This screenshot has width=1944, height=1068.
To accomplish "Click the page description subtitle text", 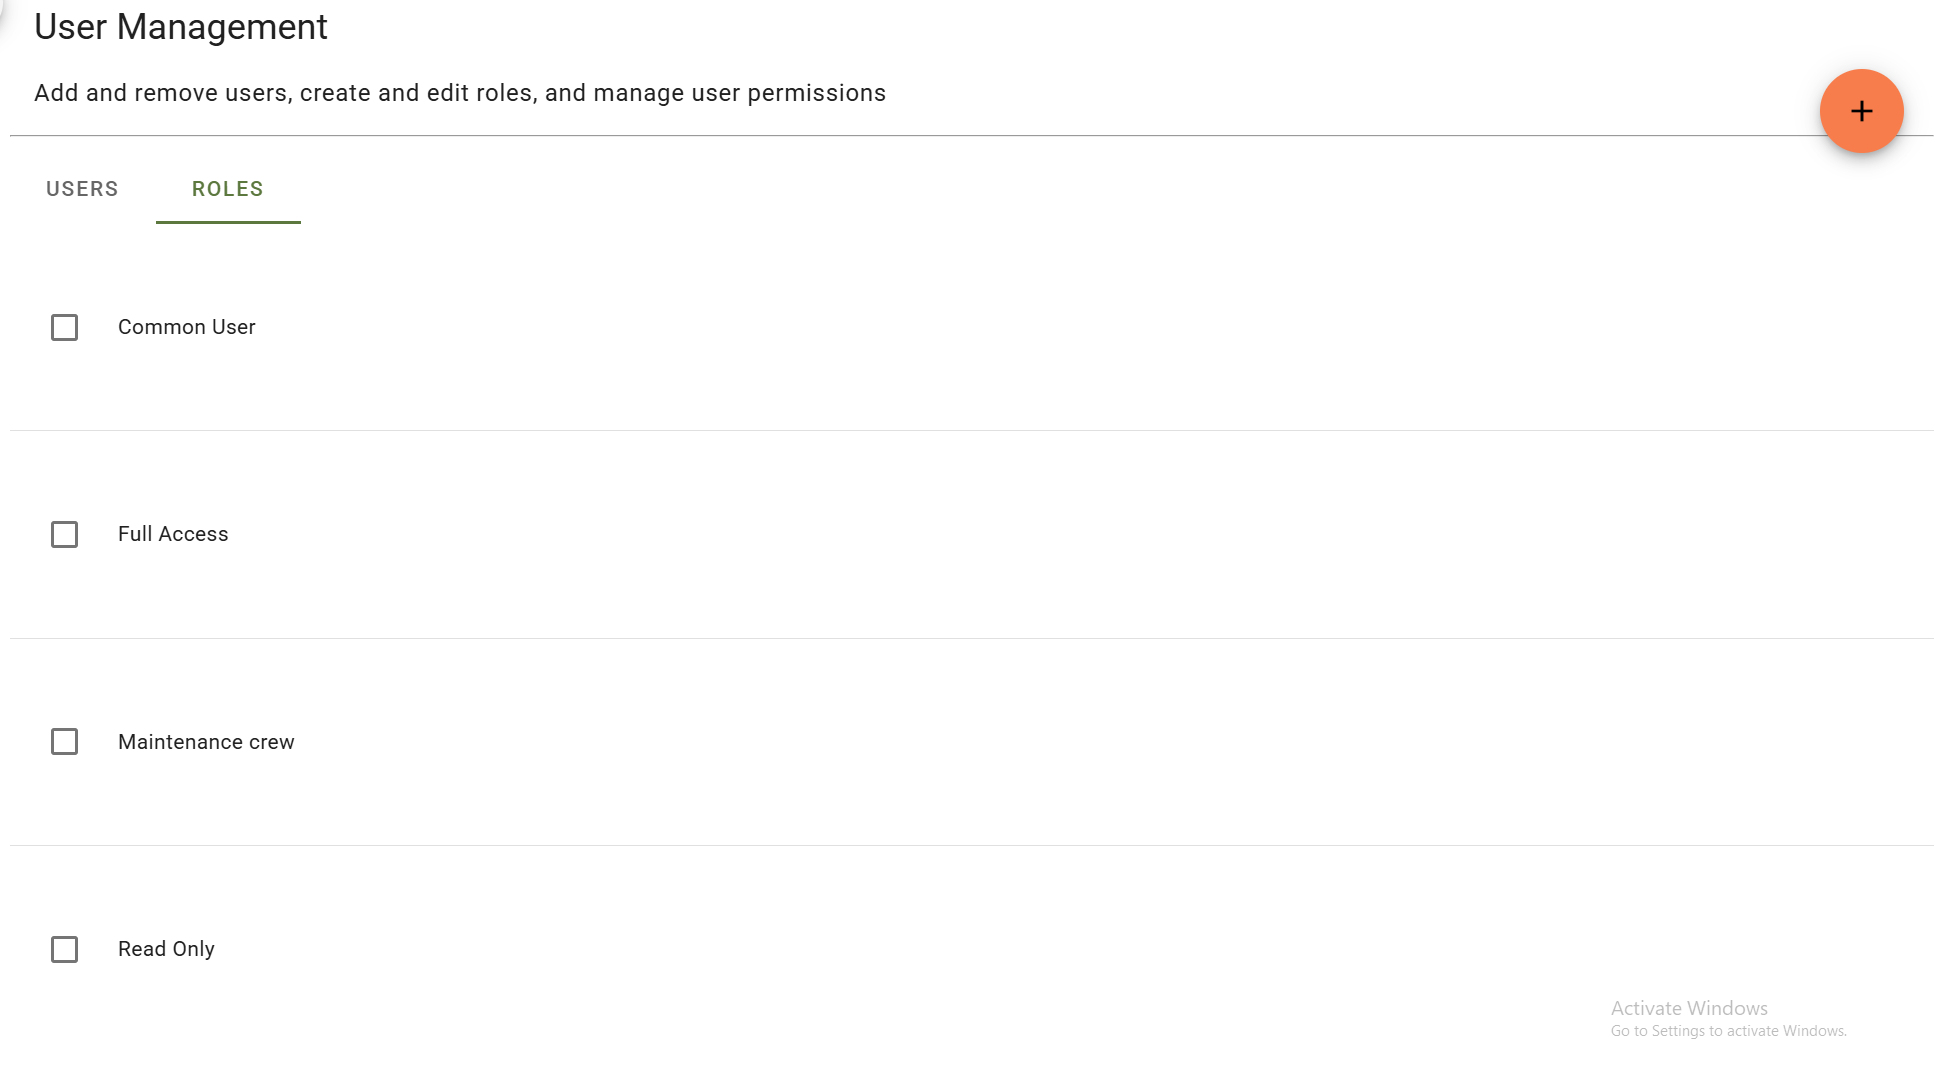I will click(460, 93).
